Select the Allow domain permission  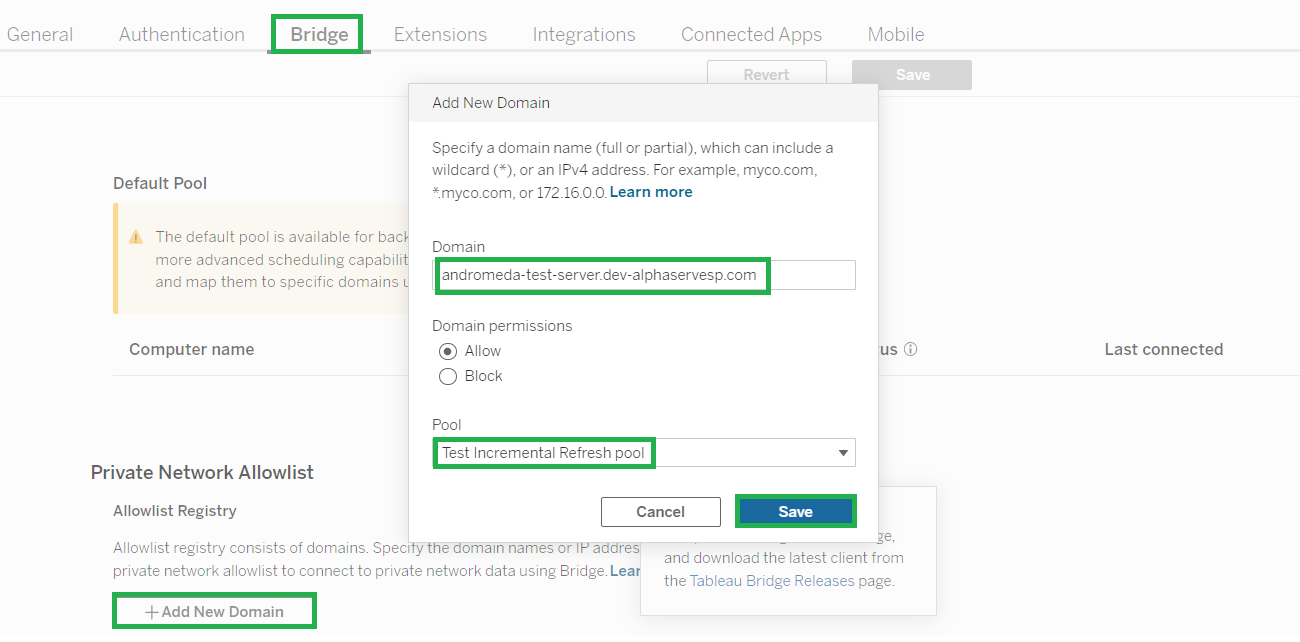448,351
